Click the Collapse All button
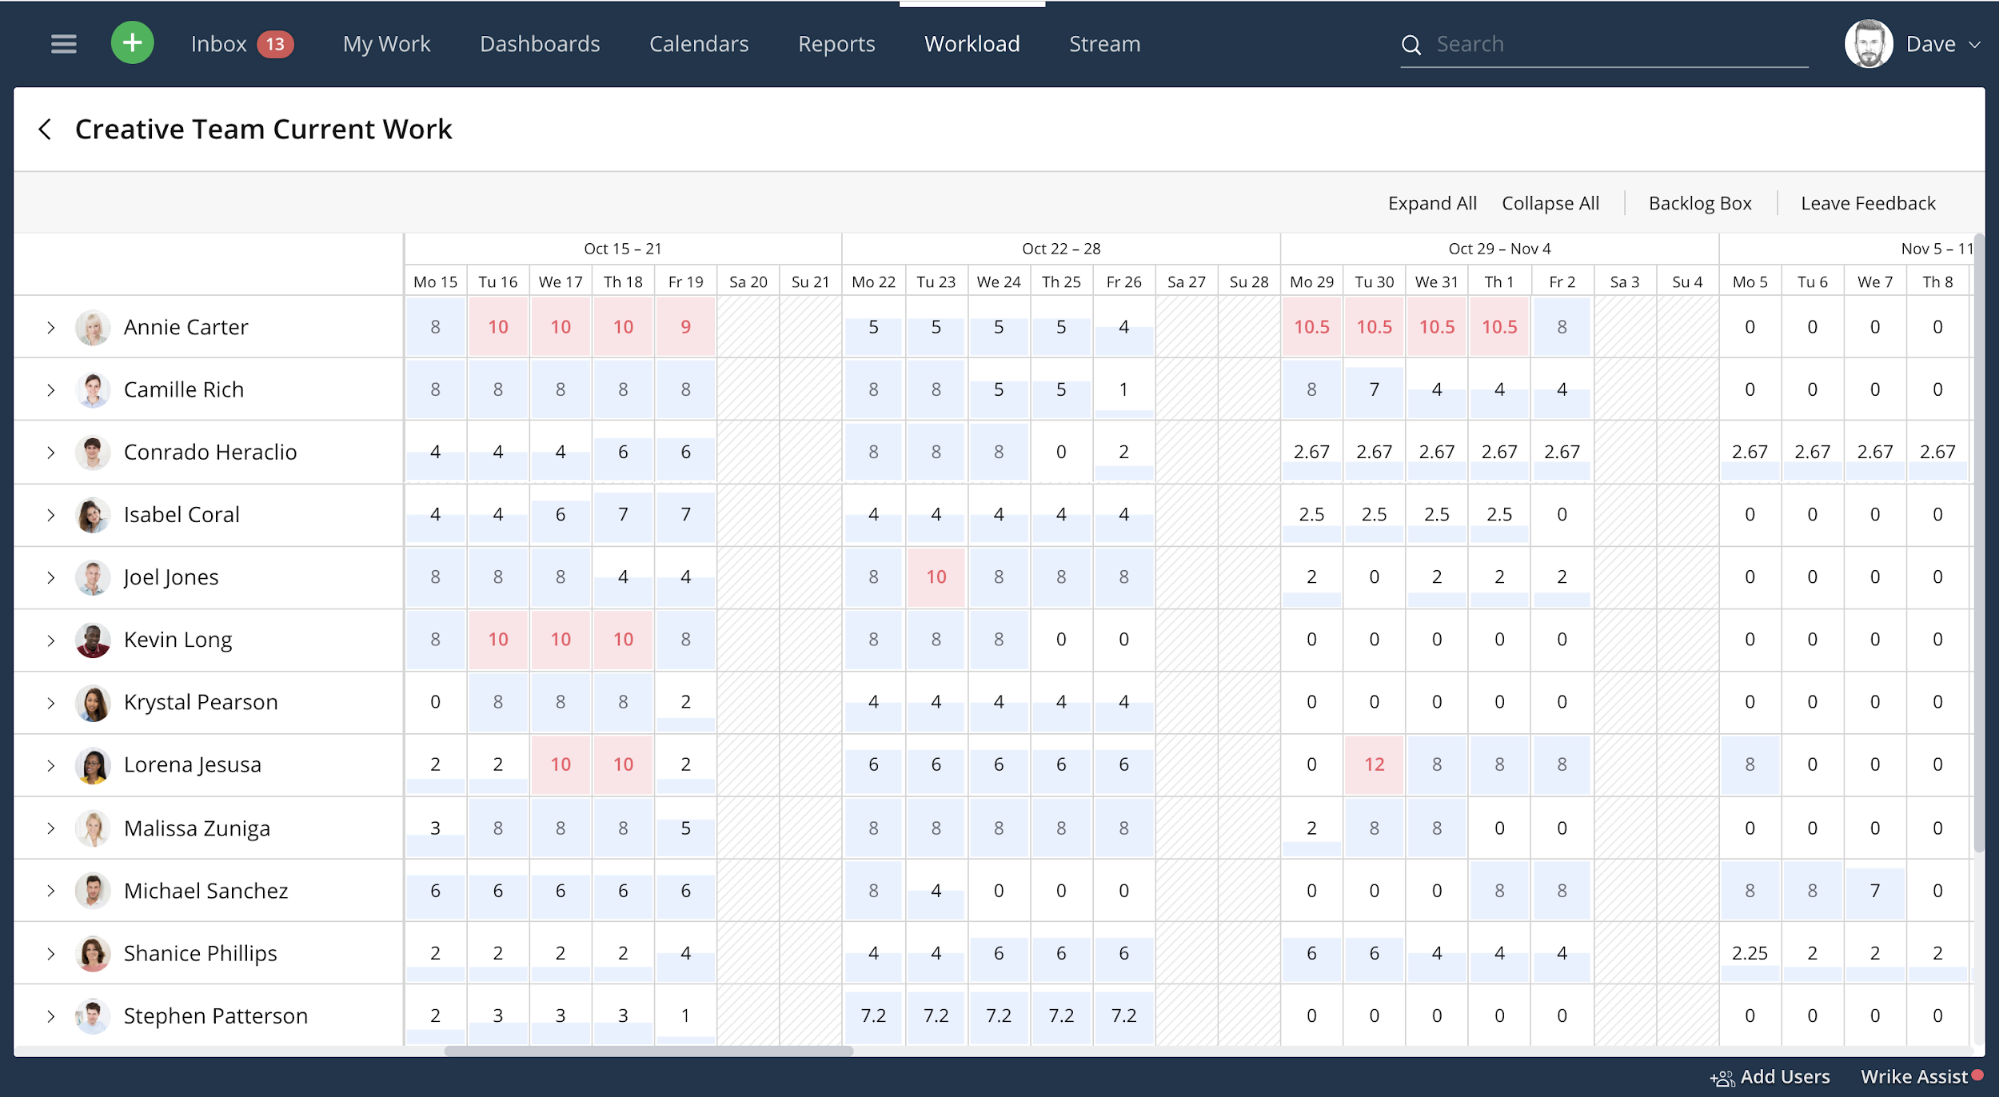Image resolution: width=1999 pixels, height=1098 pixels. click(x=1550, y=201)
